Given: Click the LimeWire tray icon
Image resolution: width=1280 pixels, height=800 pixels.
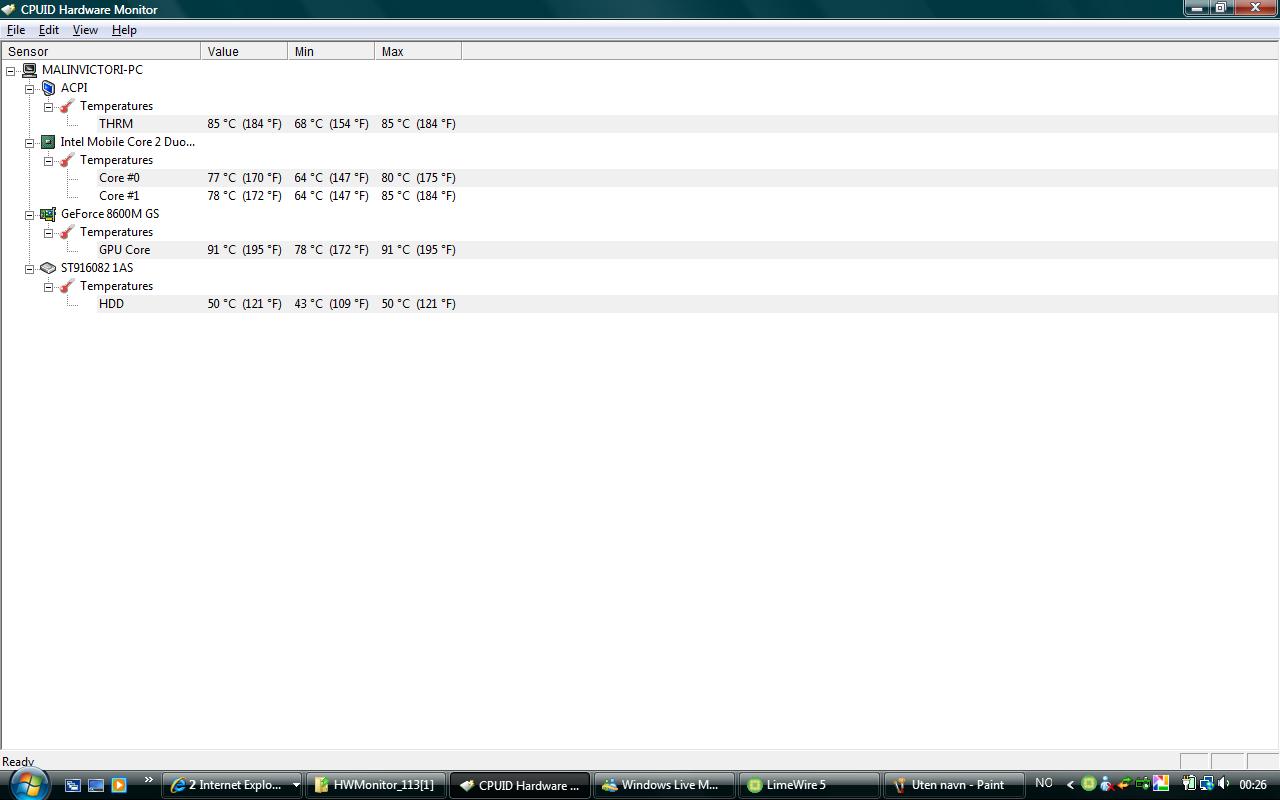Looking at the screenshot, I should pos(1089,784).
